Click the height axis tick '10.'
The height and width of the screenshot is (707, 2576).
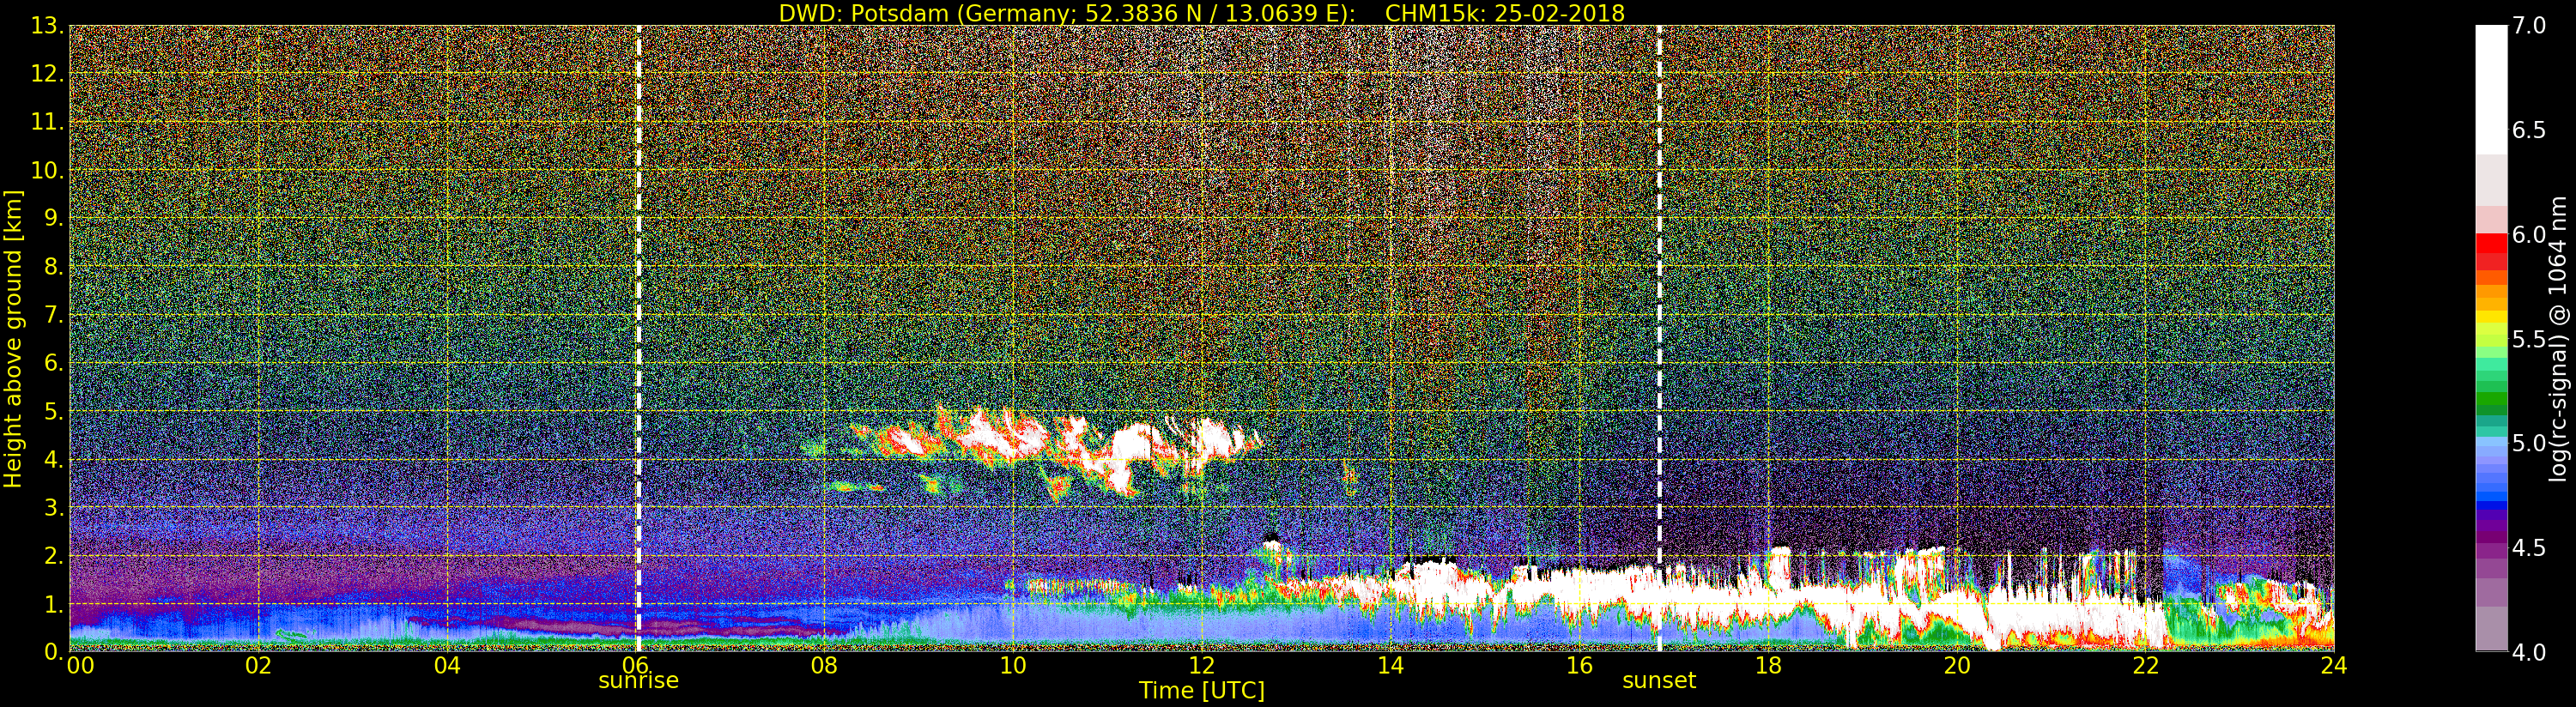pos(46,170)
